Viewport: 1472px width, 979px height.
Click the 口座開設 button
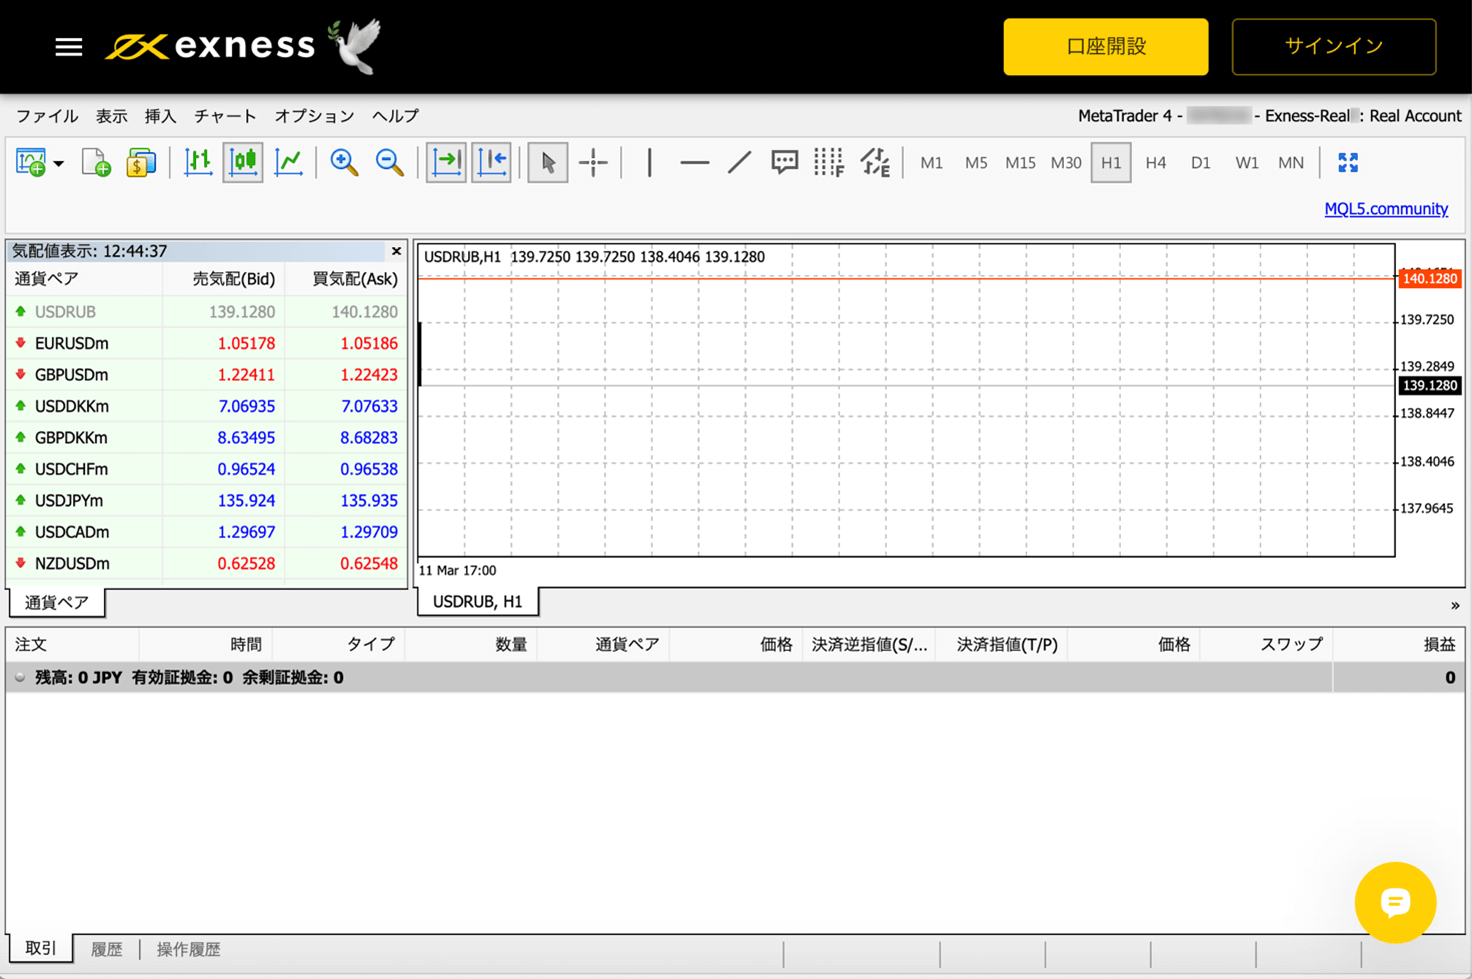coord(1106,47)
